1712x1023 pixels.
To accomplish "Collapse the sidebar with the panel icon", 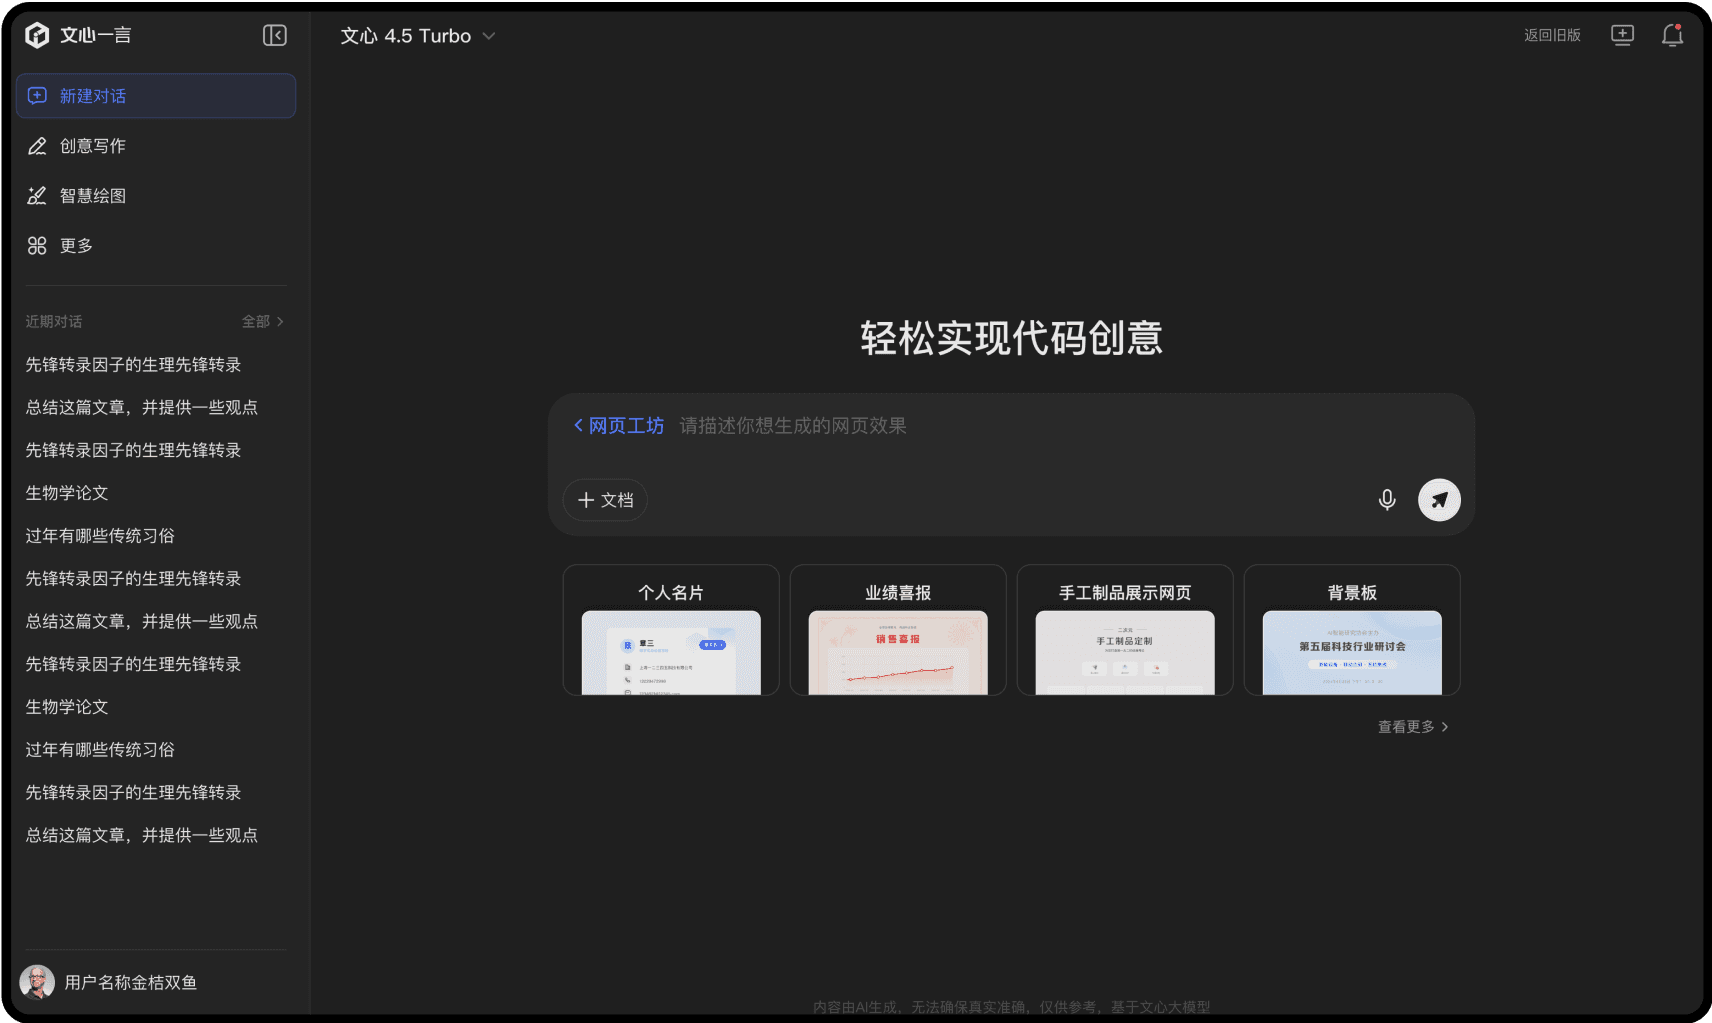I will [x=275, y=36].
